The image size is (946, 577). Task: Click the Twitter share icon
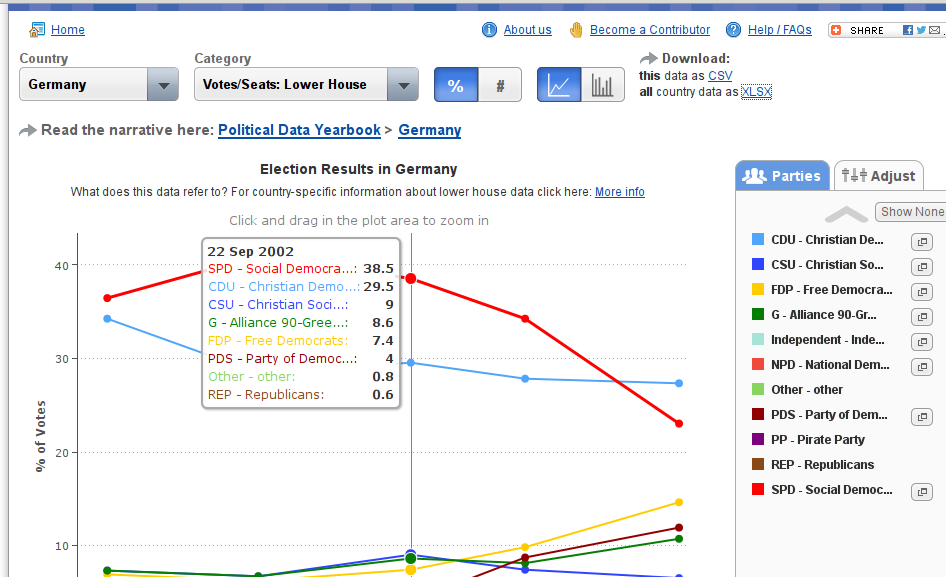coord(921,30)
